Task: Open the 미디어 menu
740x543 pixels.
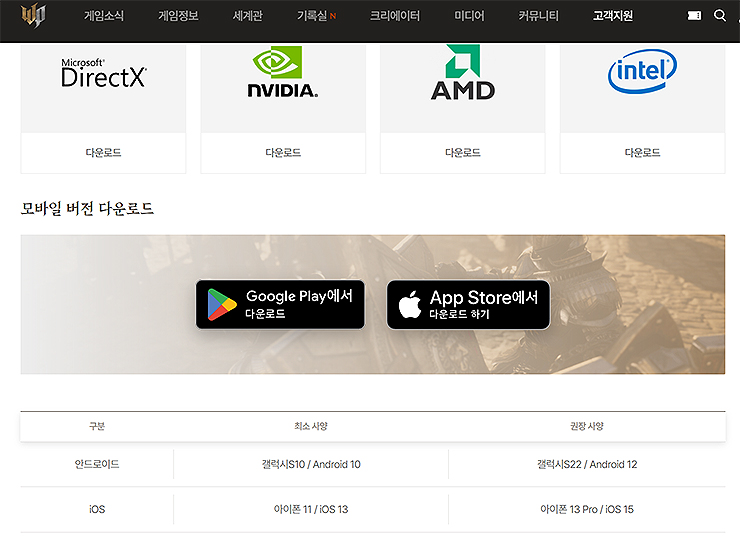Action: click(469, 16)
